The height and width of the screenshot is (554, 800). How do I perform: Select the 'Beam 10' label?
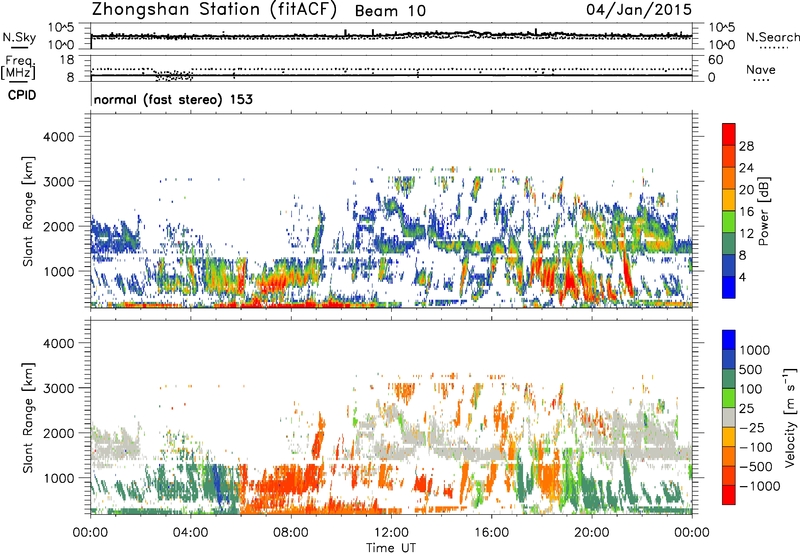tap(390, 11)
